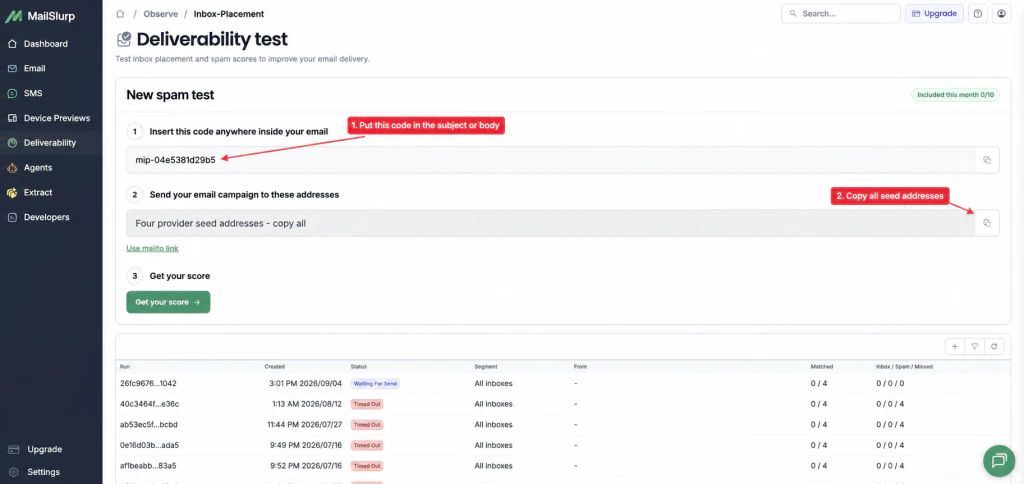Open the Email section
1024x484 pixels.
pos(35,69)
